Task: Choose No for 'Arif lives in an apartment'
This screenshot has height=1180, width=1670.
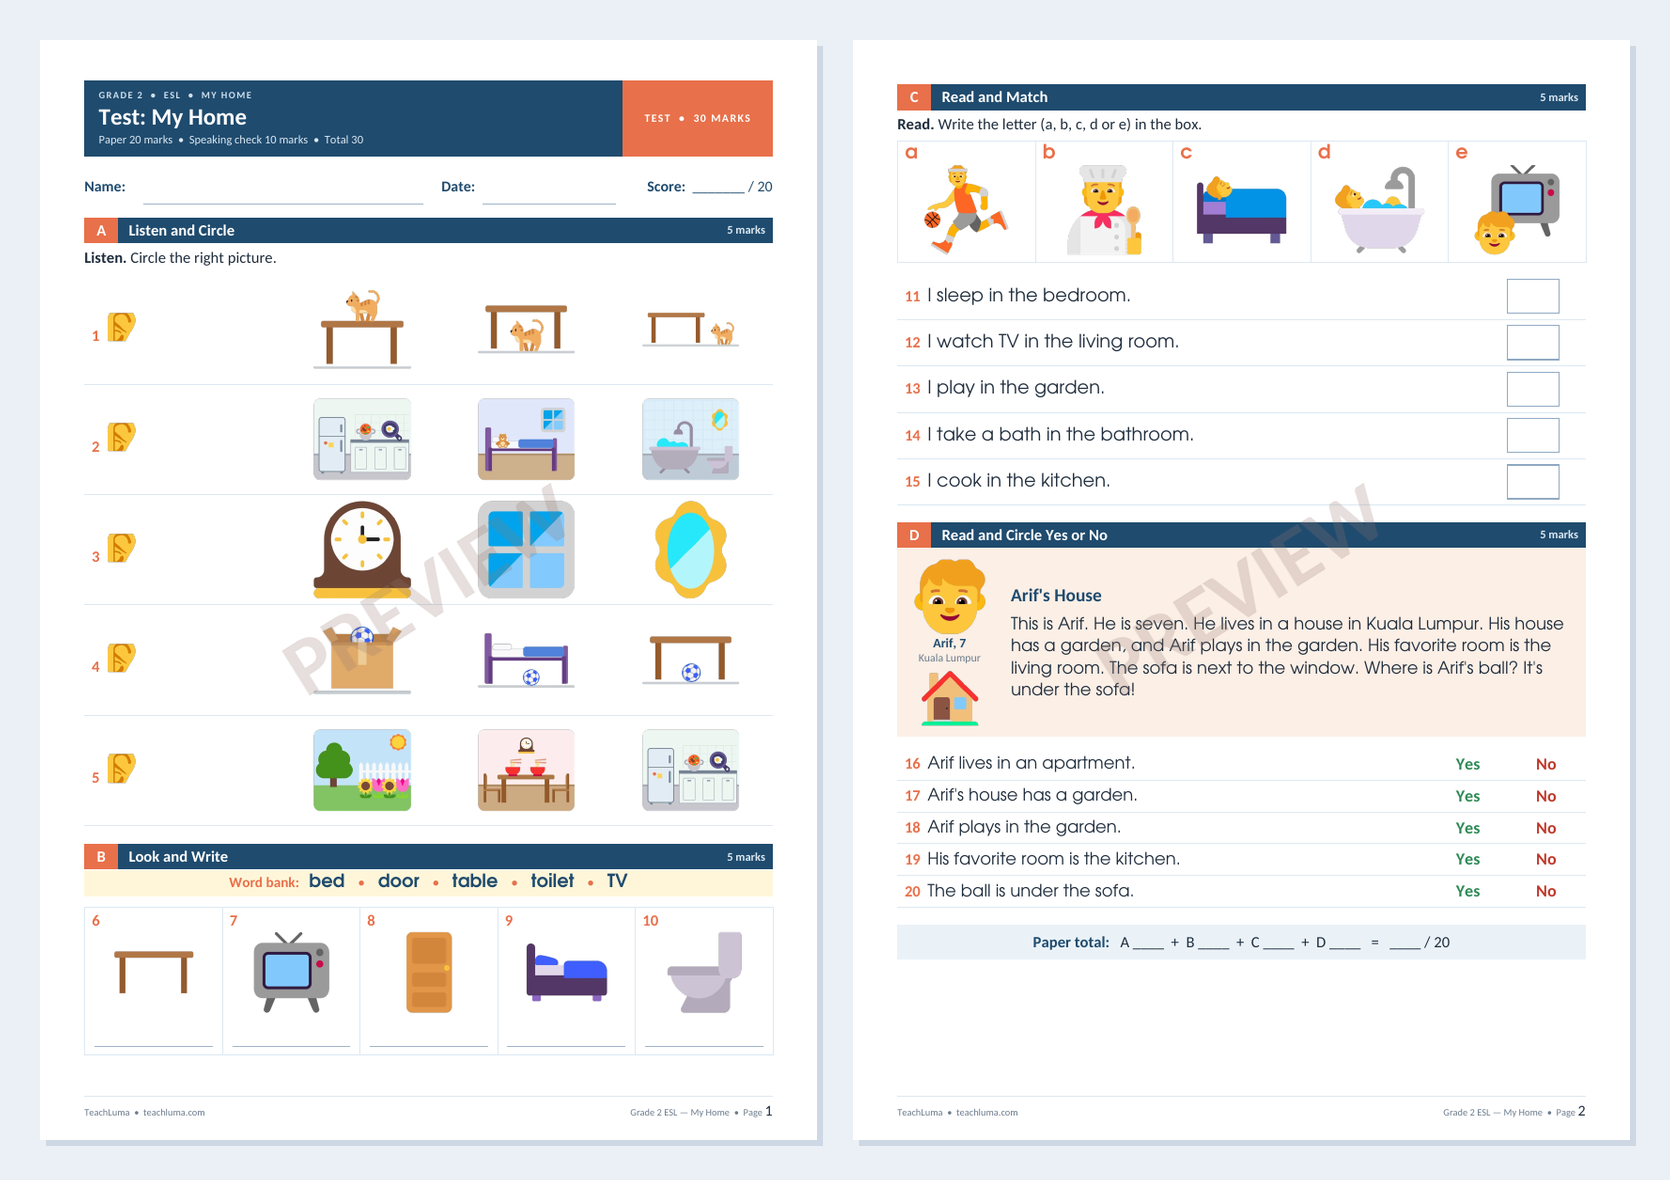Action: tap(1546, 764)
